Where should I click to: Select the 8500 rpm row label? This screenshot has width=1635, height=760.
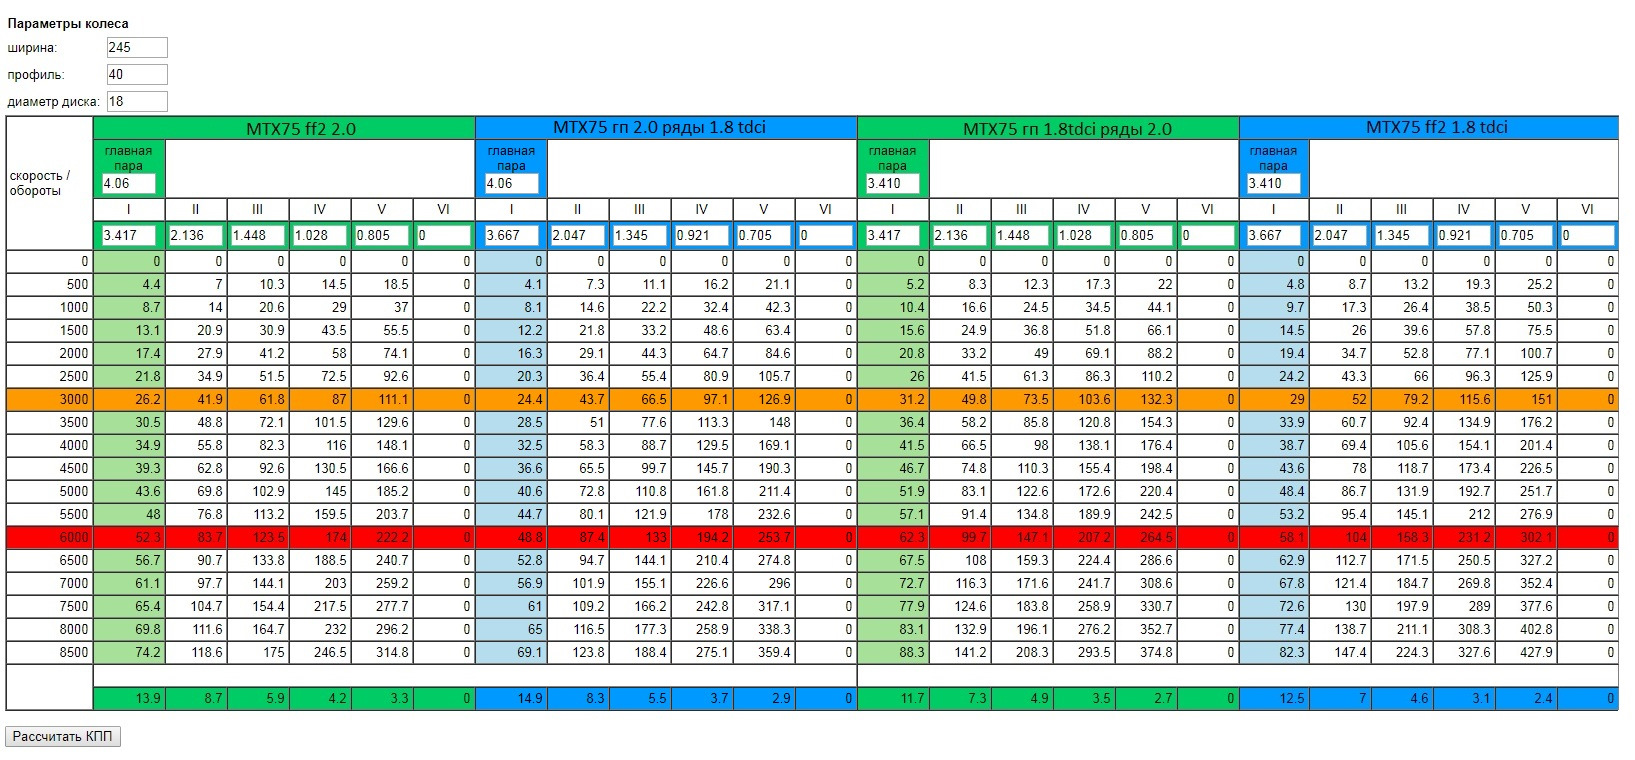coord(49,652)
